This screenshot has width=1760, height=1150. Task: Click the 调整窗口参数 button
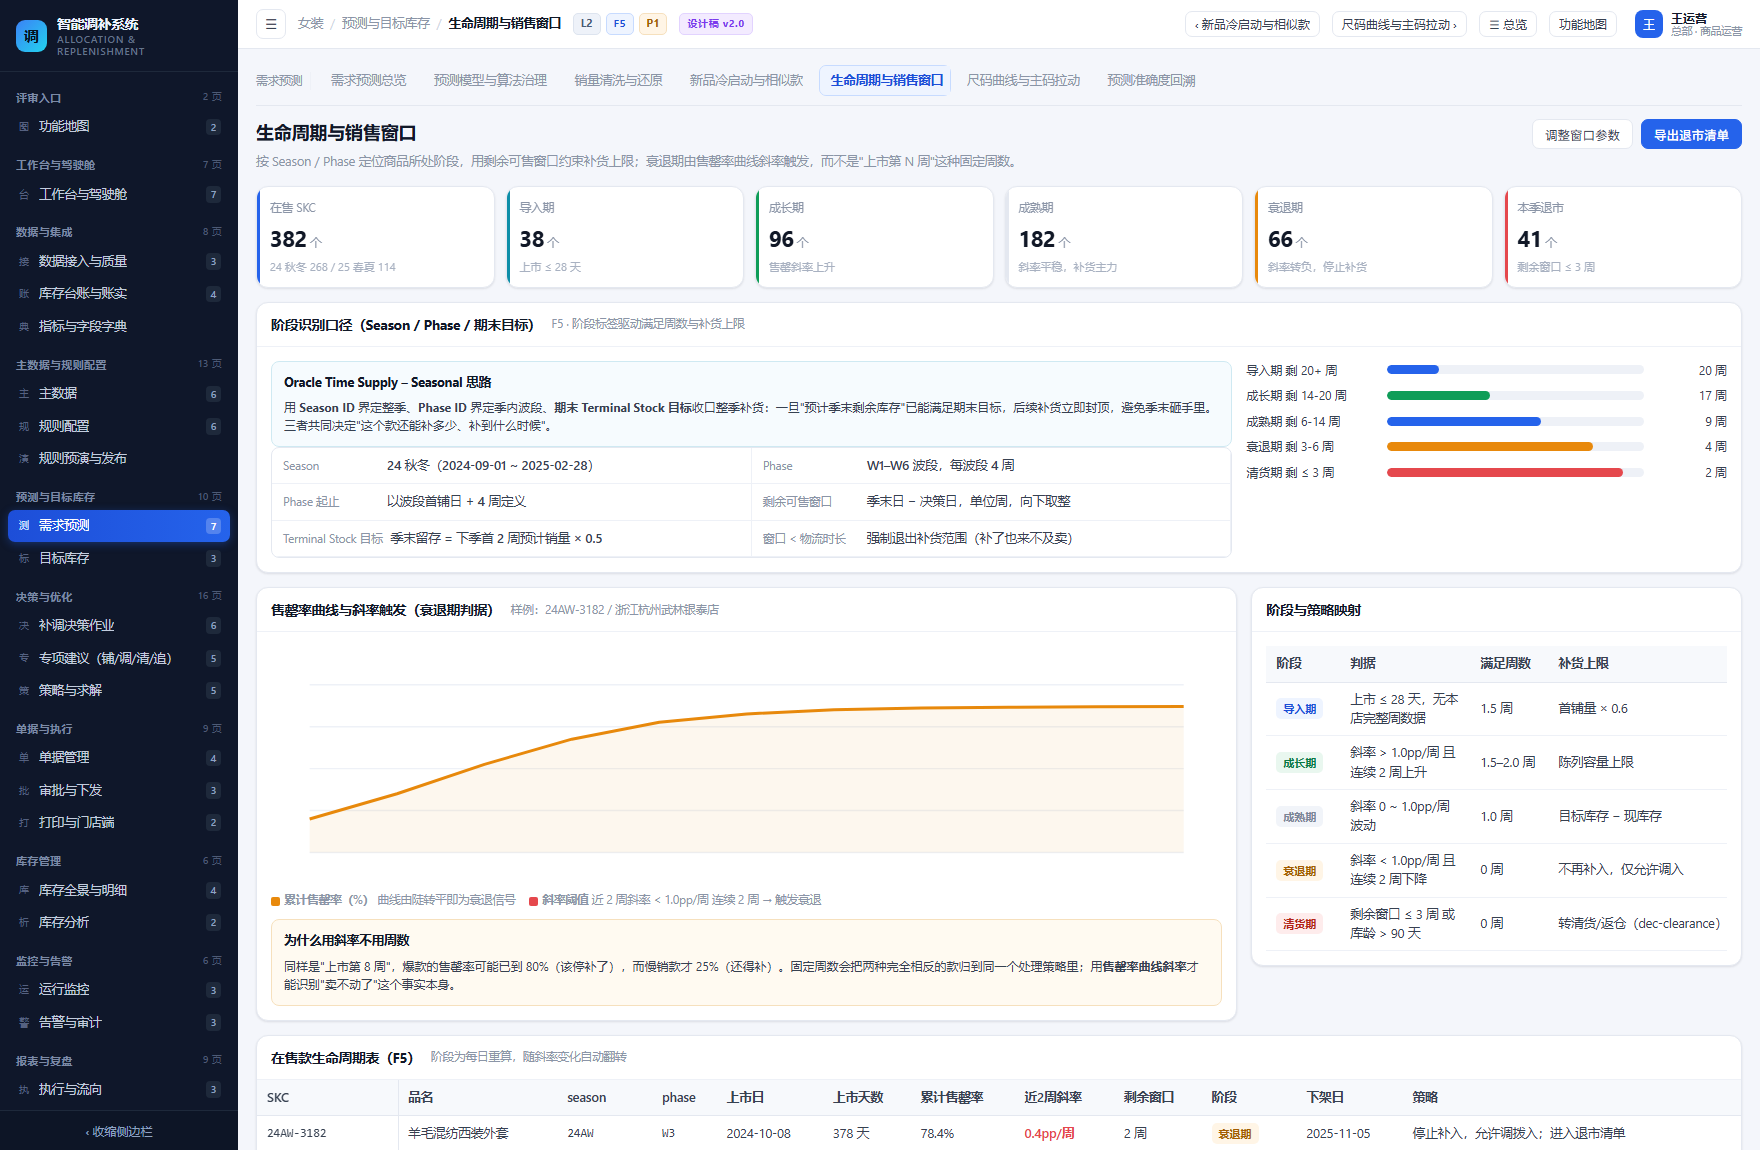pyautogui.click(x=1582, y=135)
